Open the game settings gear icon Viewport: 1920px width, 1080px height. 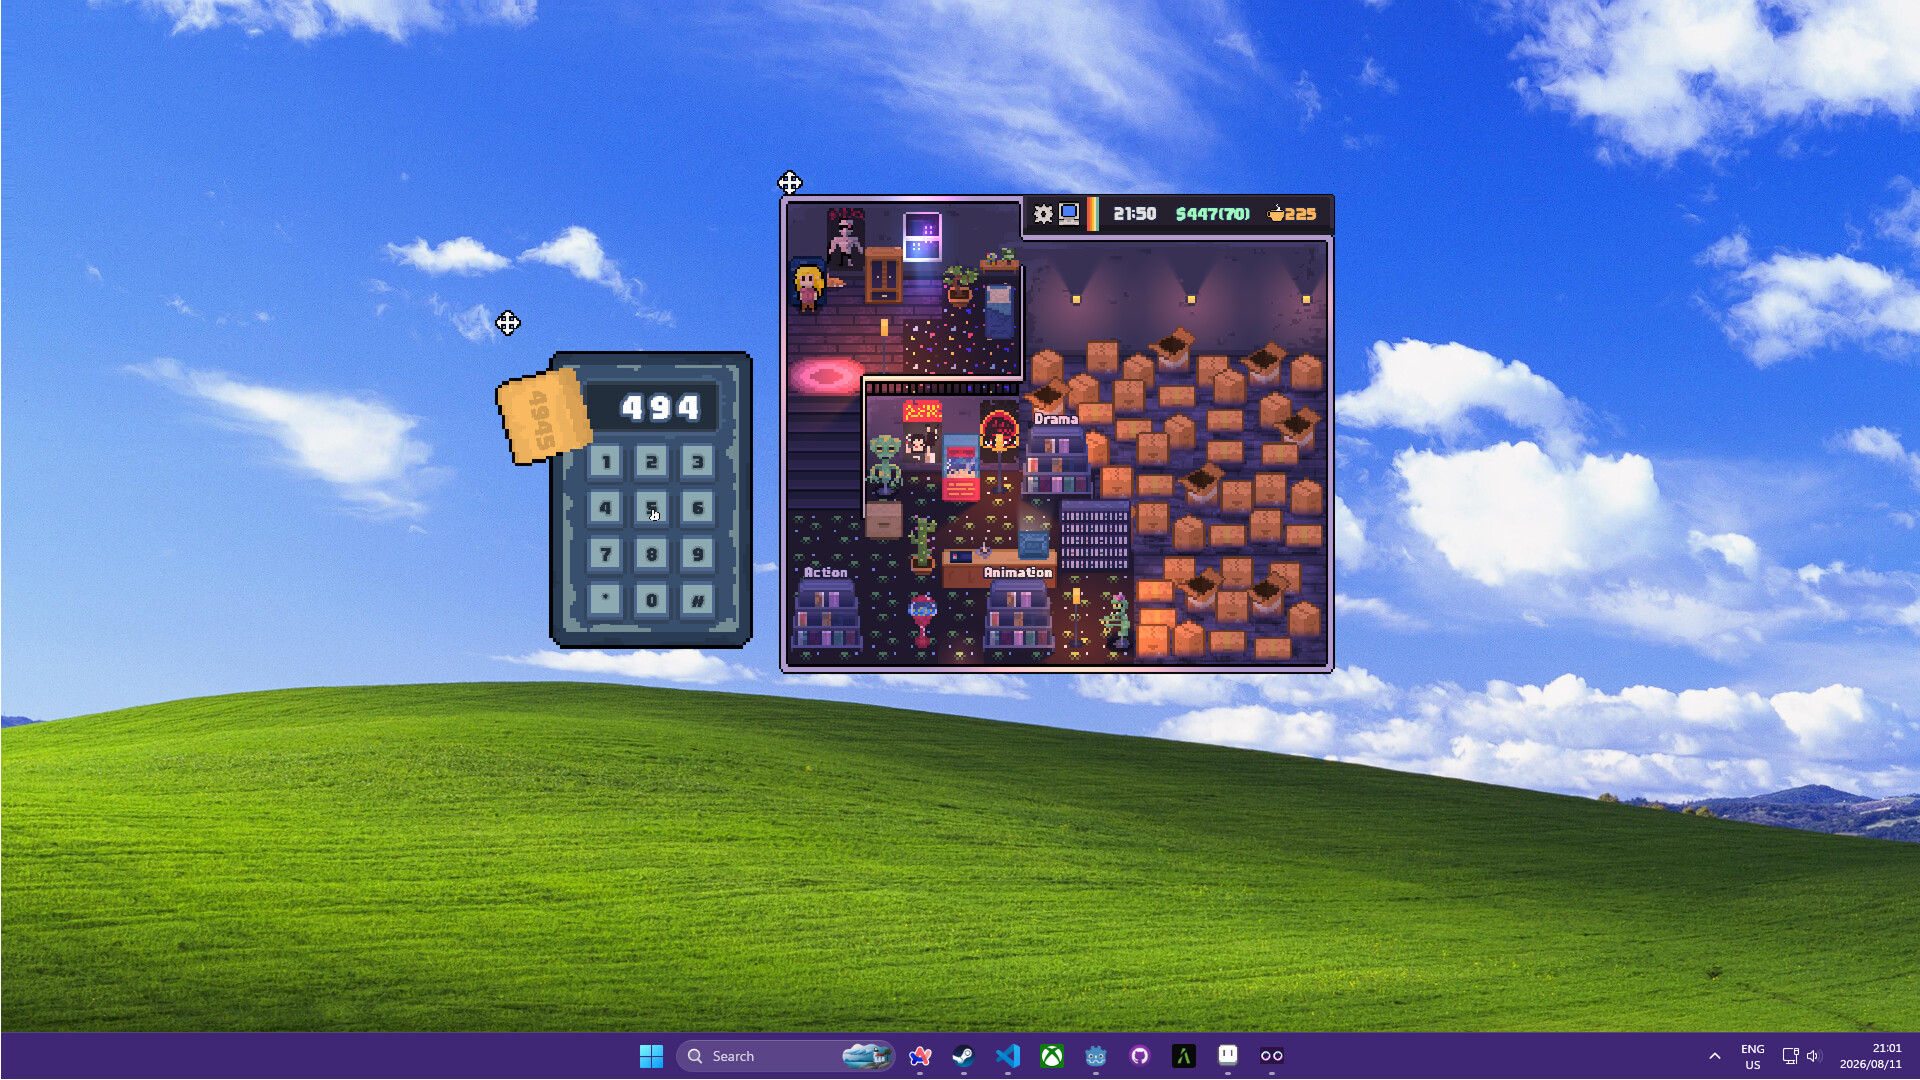[1043, 214]
